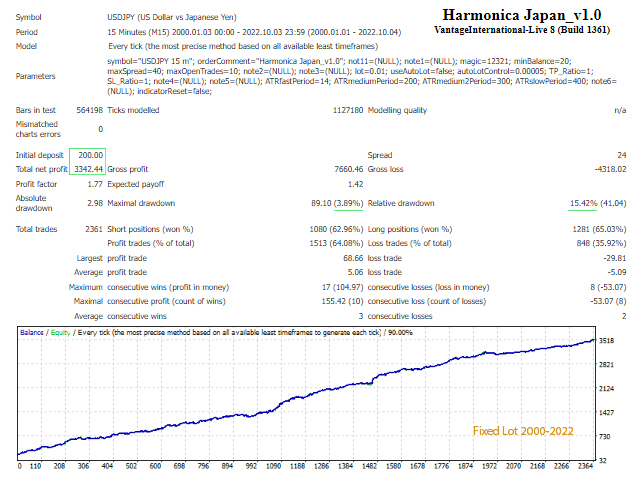The image size is (640, 480).
Task: Click the Symbol value 'USDJPY (US Dollar vs Japanese Yen)'
Action: point(172,17)
